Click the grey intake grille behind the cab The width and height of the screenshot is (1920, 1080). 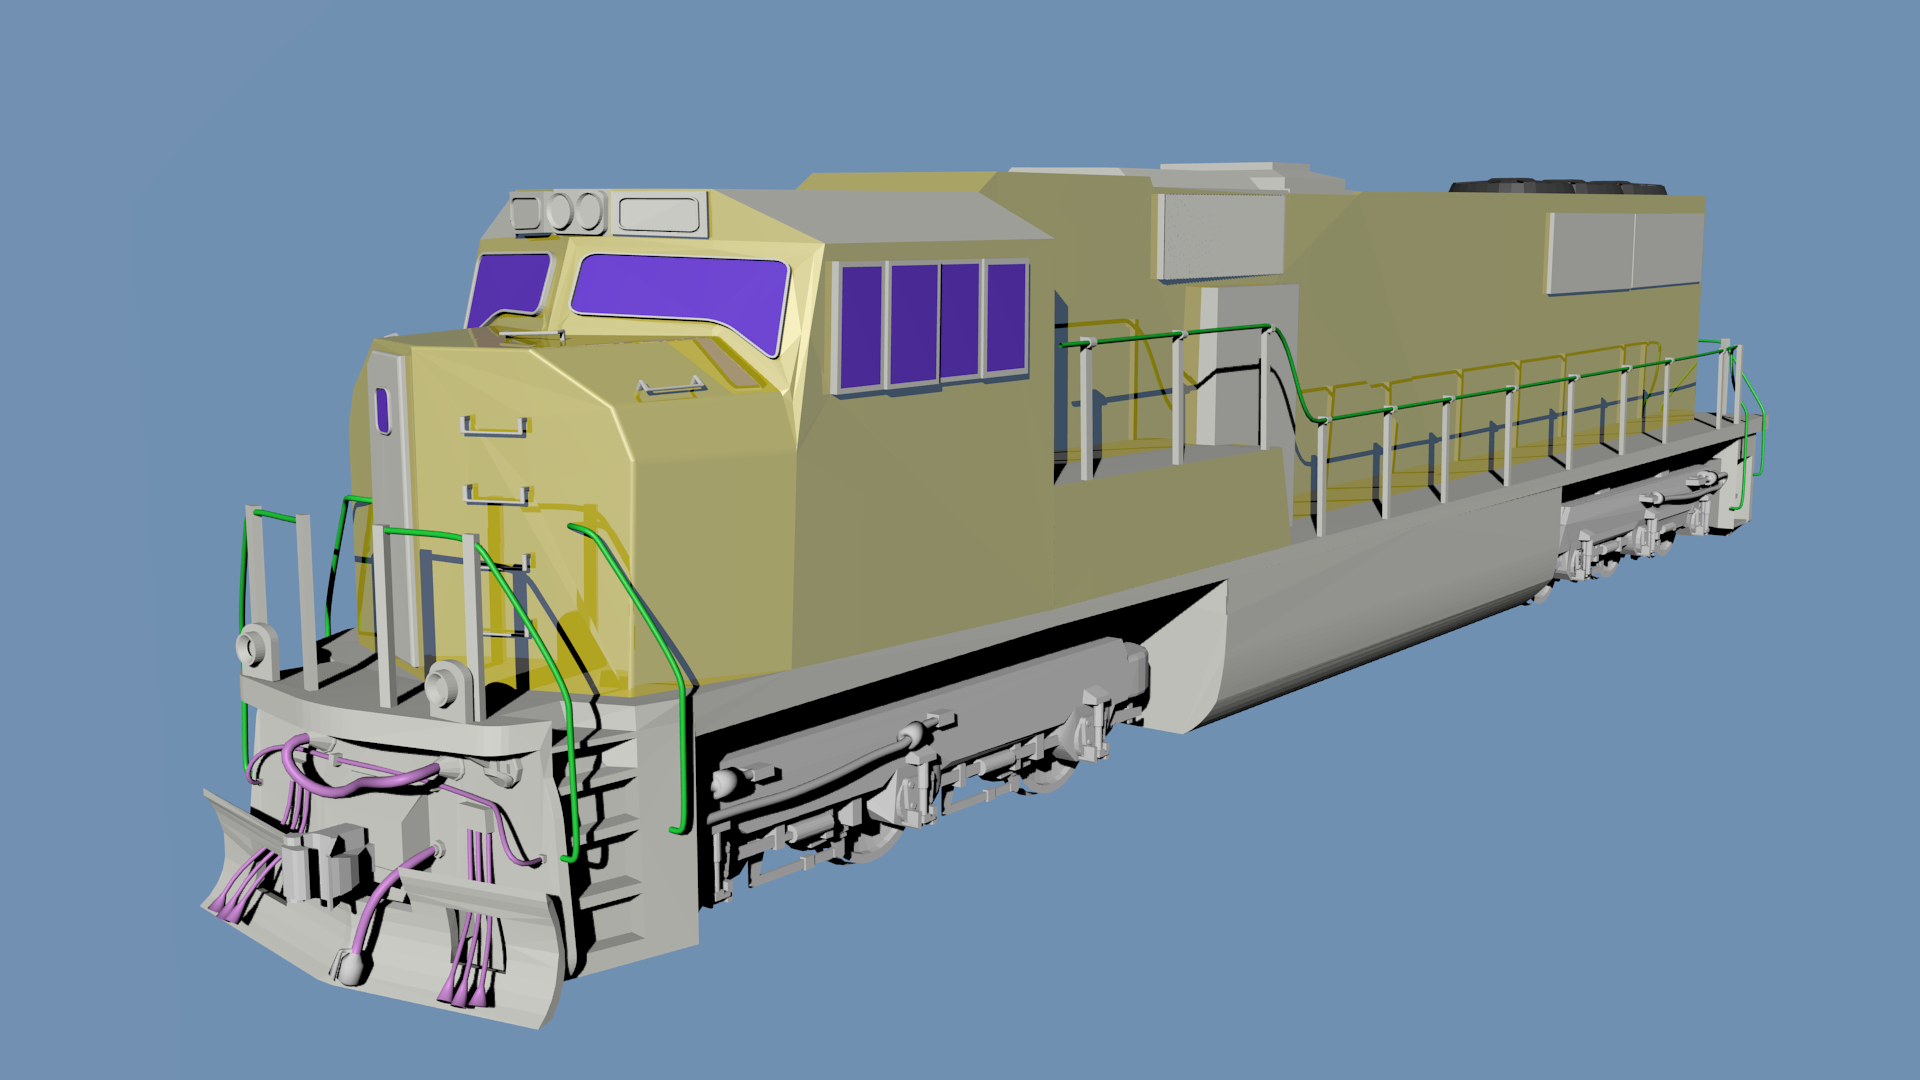[x=1220, y=235]
